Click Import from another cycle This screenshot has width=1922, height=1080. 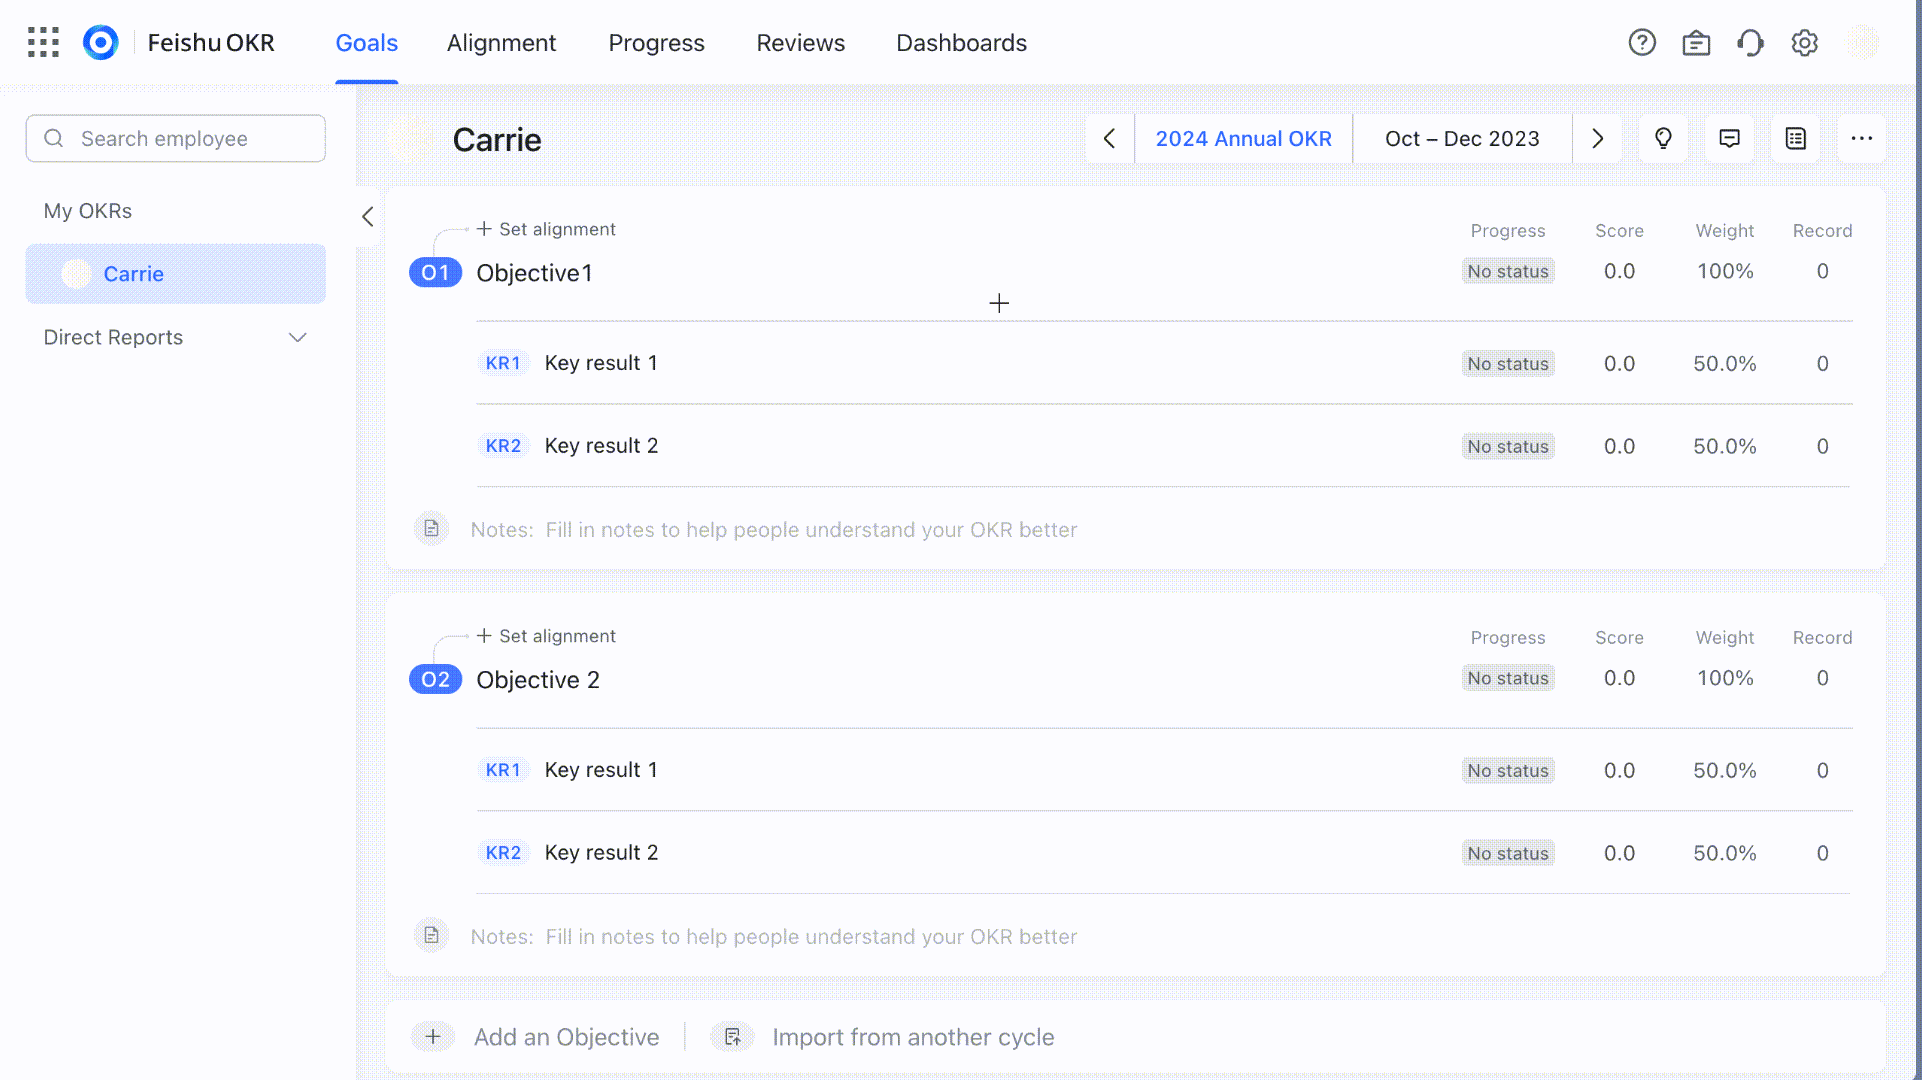pos(912,1037)
